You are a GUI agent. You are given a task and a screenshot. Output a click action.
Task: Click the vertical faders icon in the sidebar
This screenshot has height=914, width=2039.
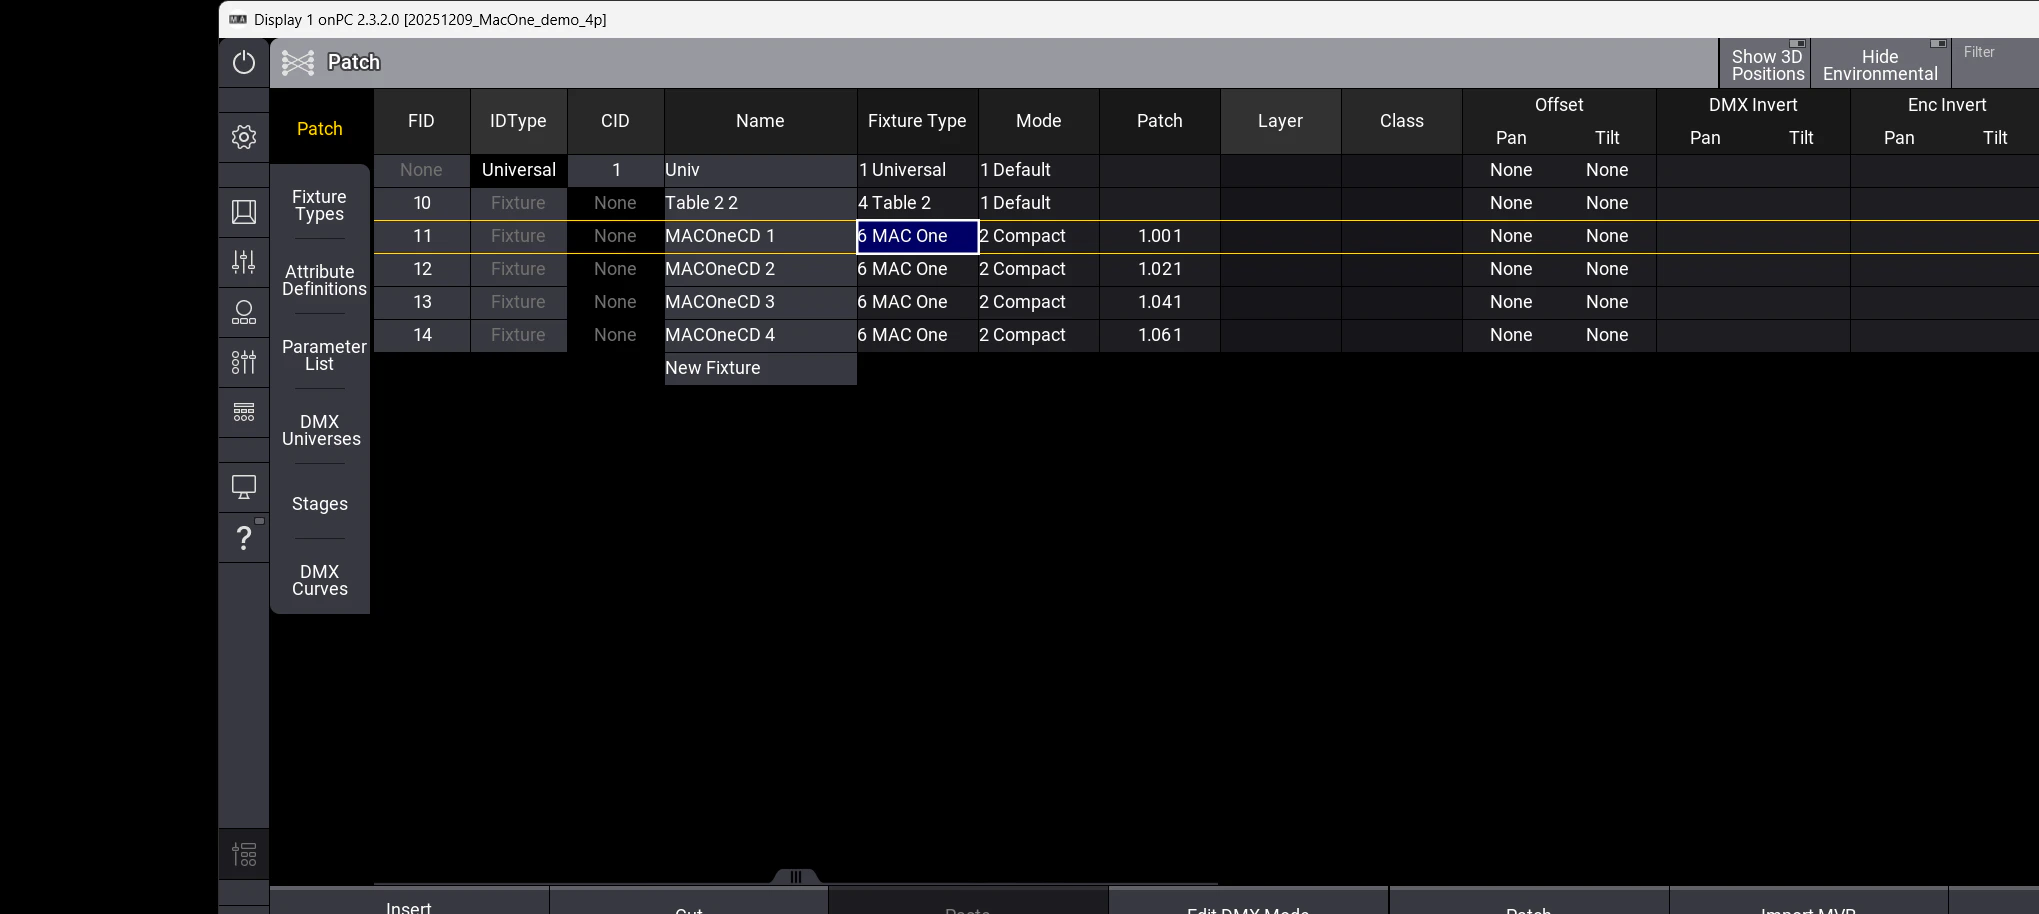click(x=244, y=262)
